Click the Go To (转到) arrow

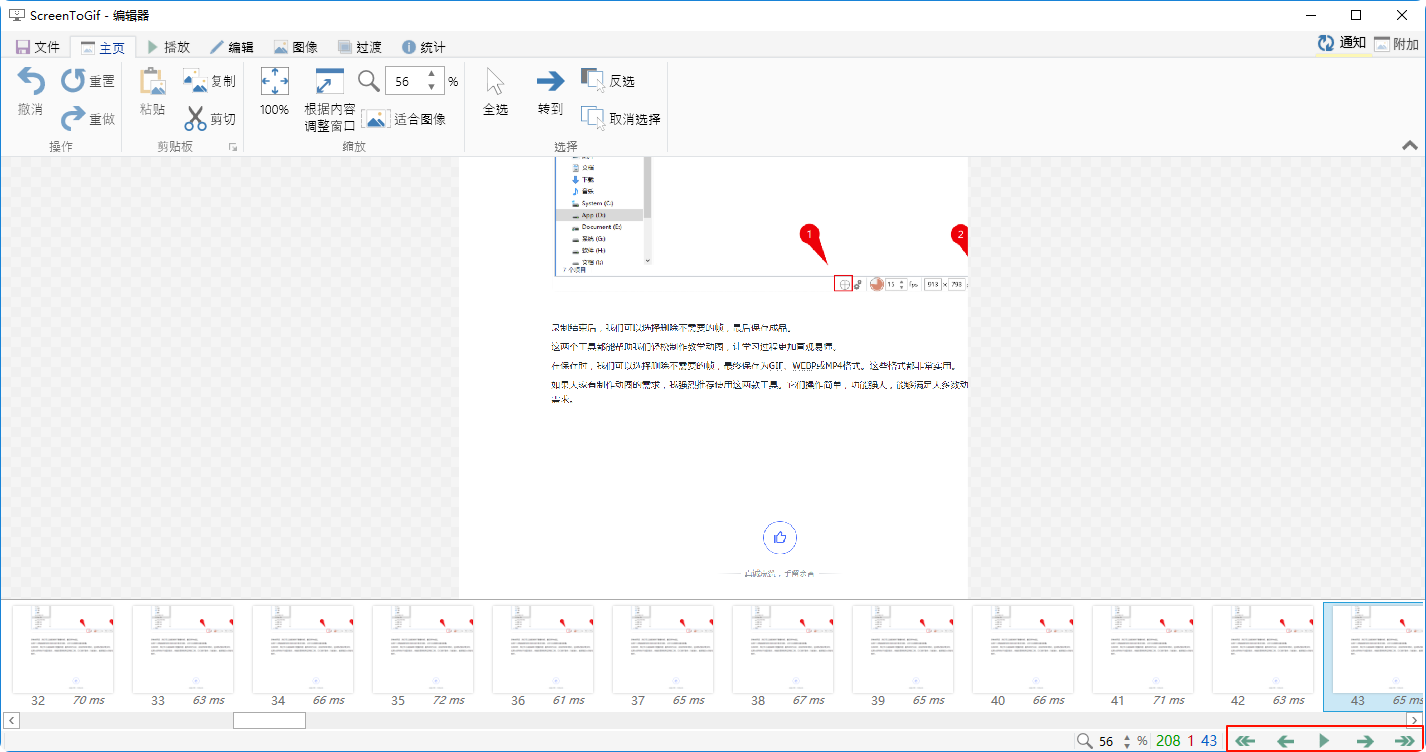(550, 82)
